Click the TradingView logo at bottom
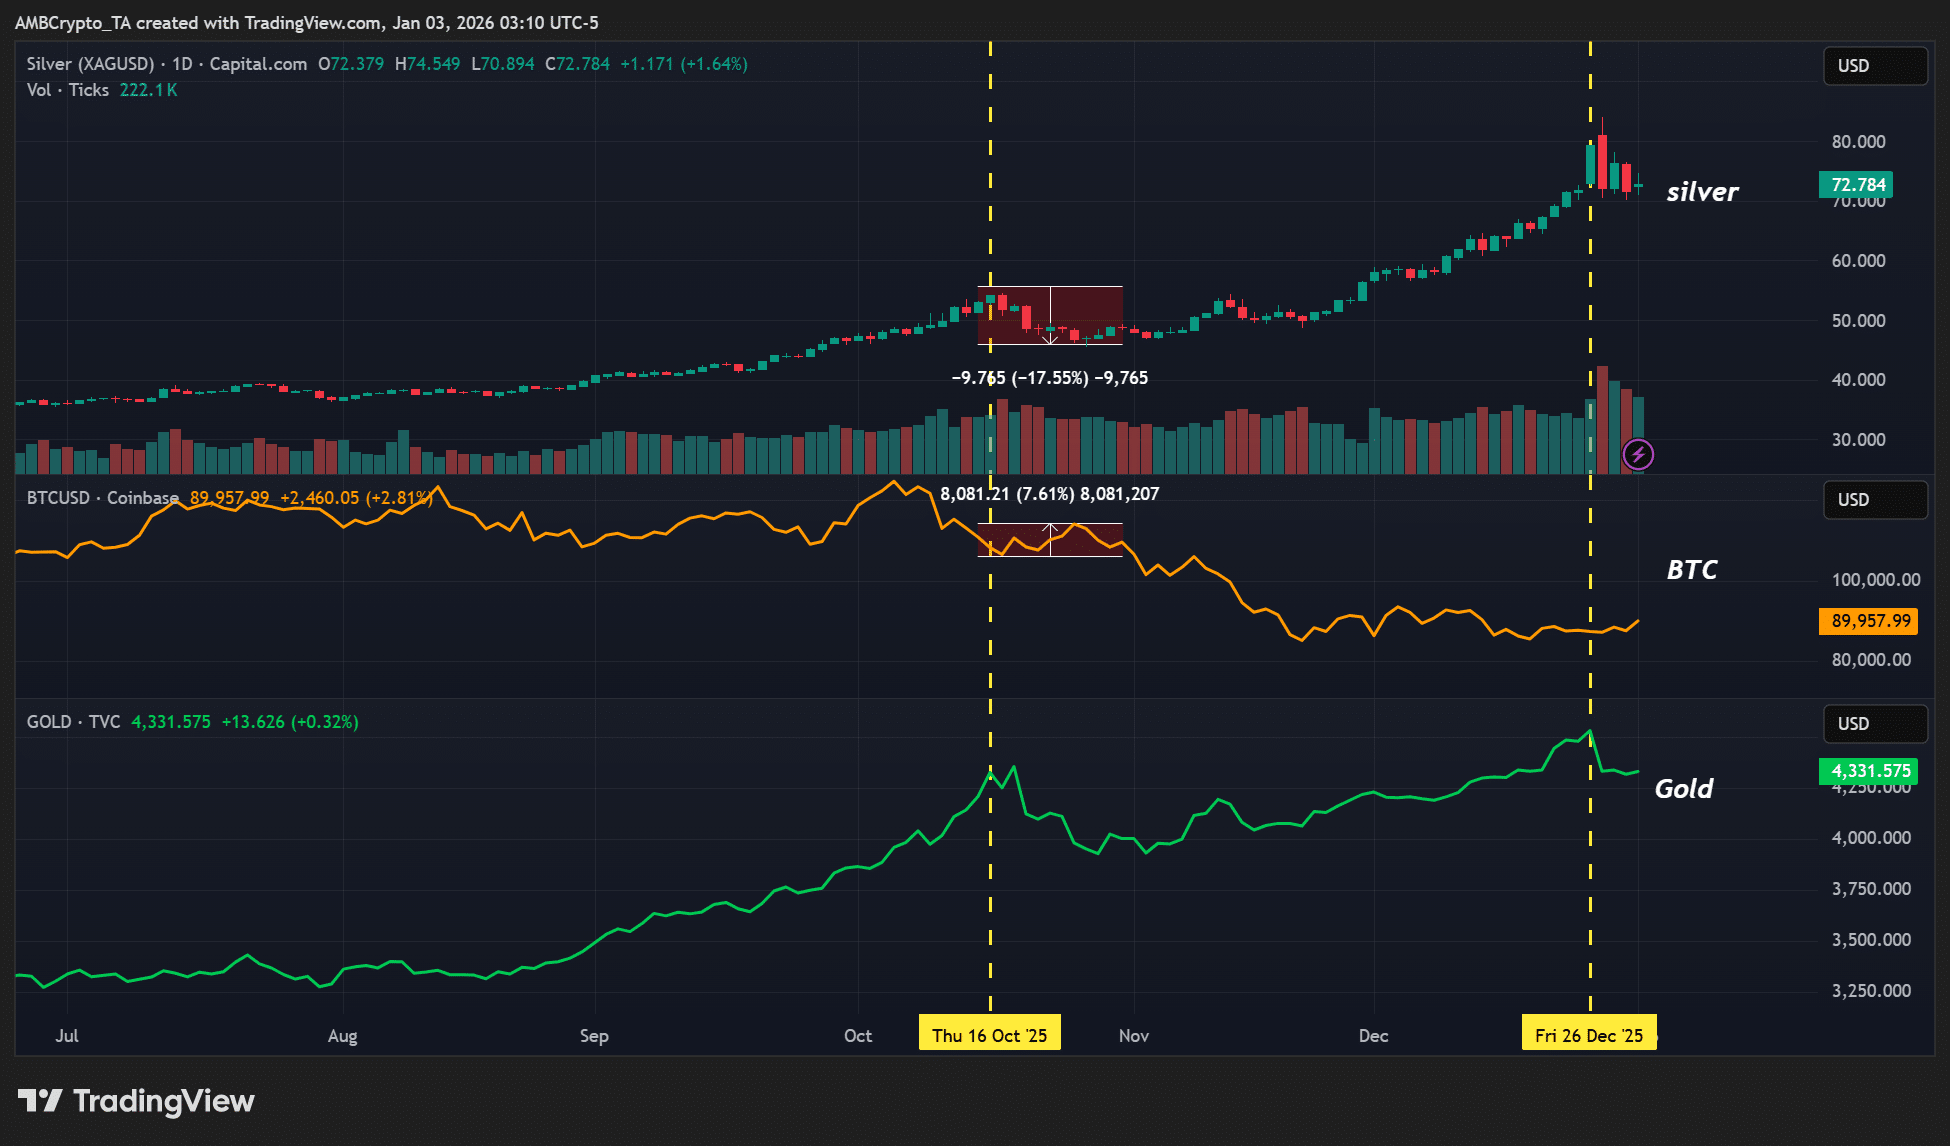The height and width of the screenshot is (1146, 1950). [x=137, y=1101]
